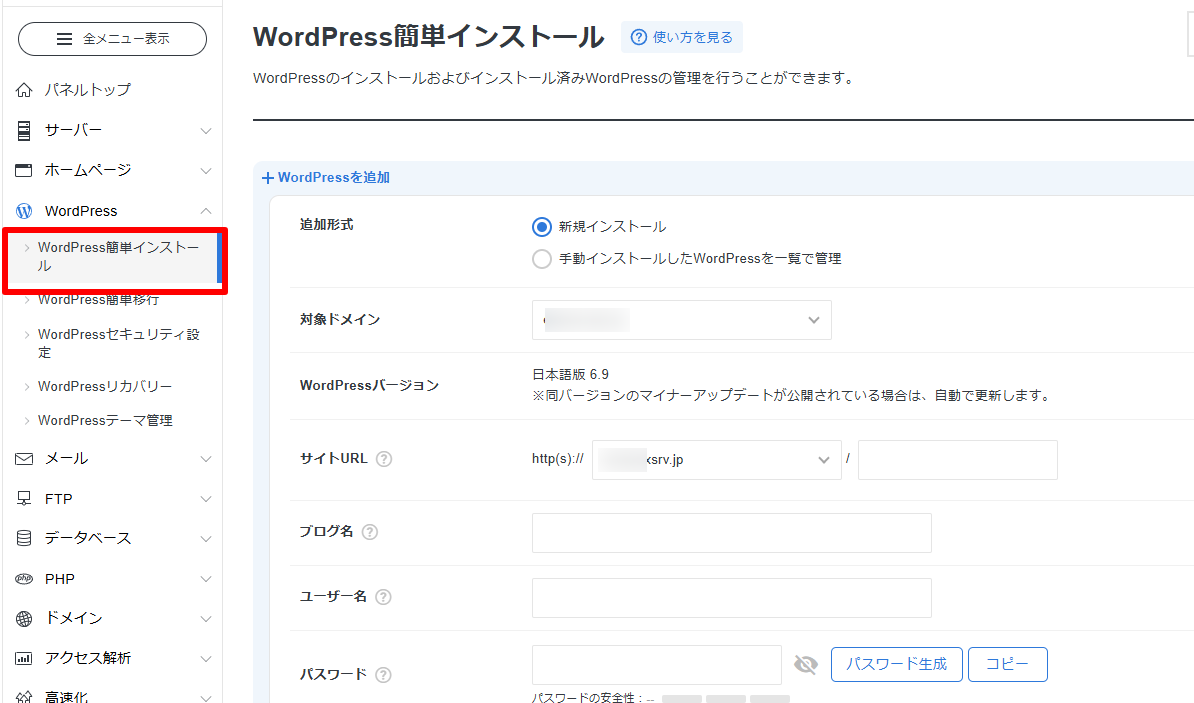The width and height of the screenshot is (1194, 703).
Task: Open the 全メニュー表示 menu
Action: 112,38
